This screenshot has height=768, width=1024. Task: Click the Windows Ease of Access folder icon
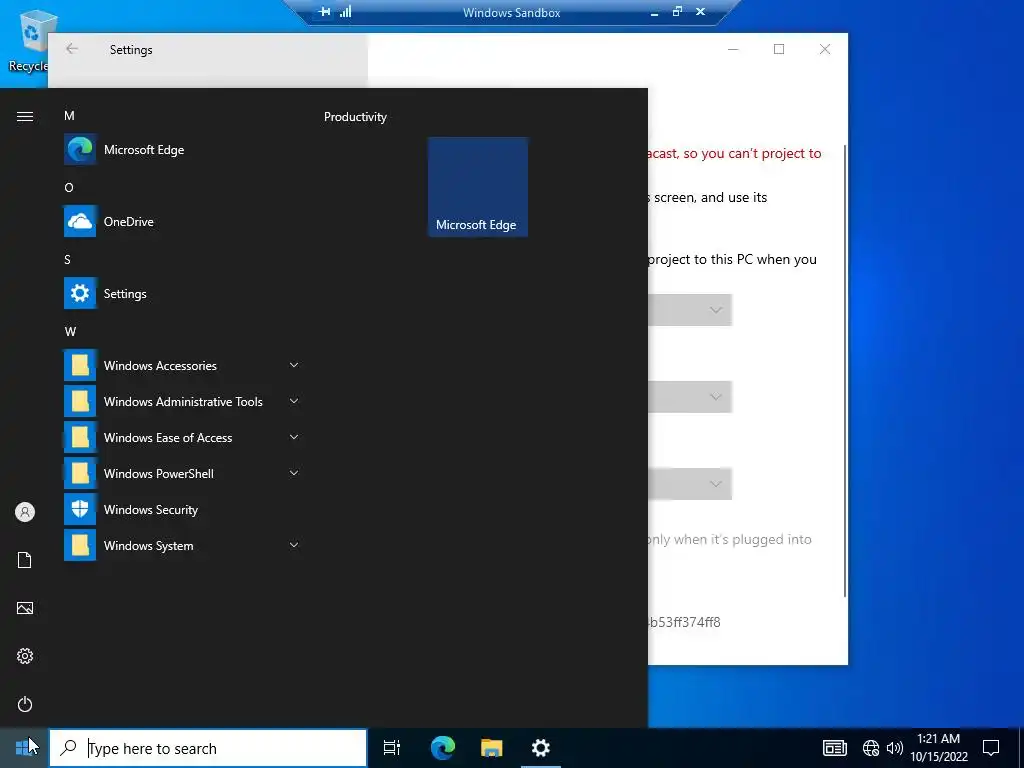coord(80,437)
